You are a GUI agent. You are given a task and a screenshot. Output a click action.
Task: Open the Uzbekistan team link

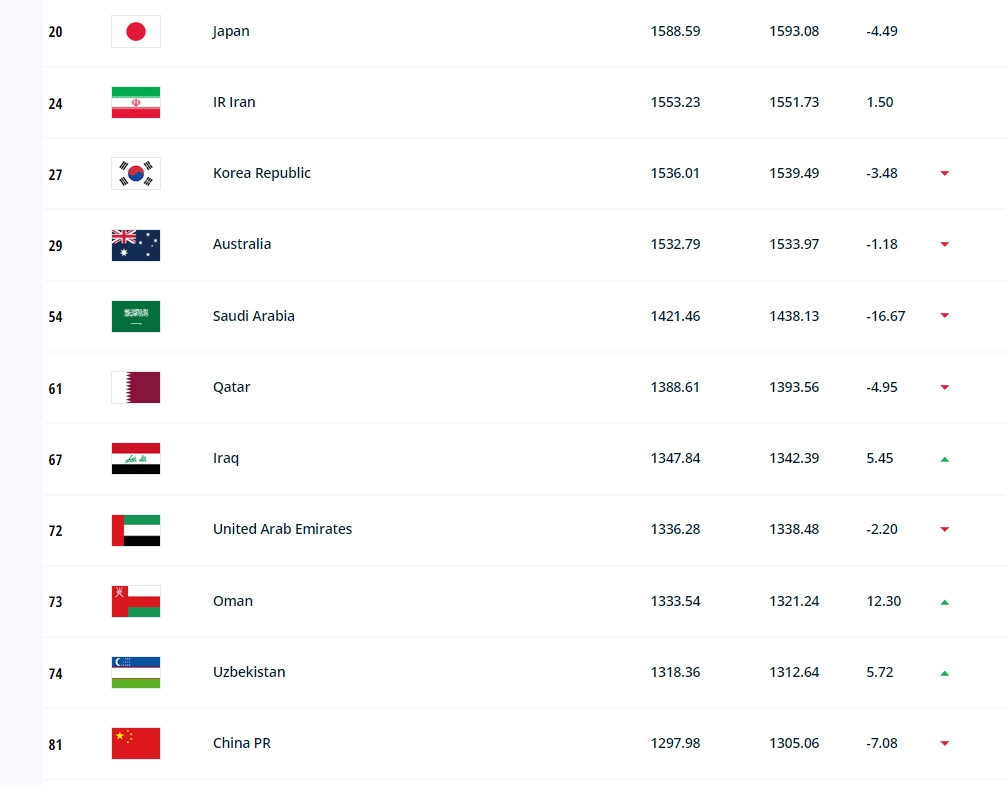point(249,672)
